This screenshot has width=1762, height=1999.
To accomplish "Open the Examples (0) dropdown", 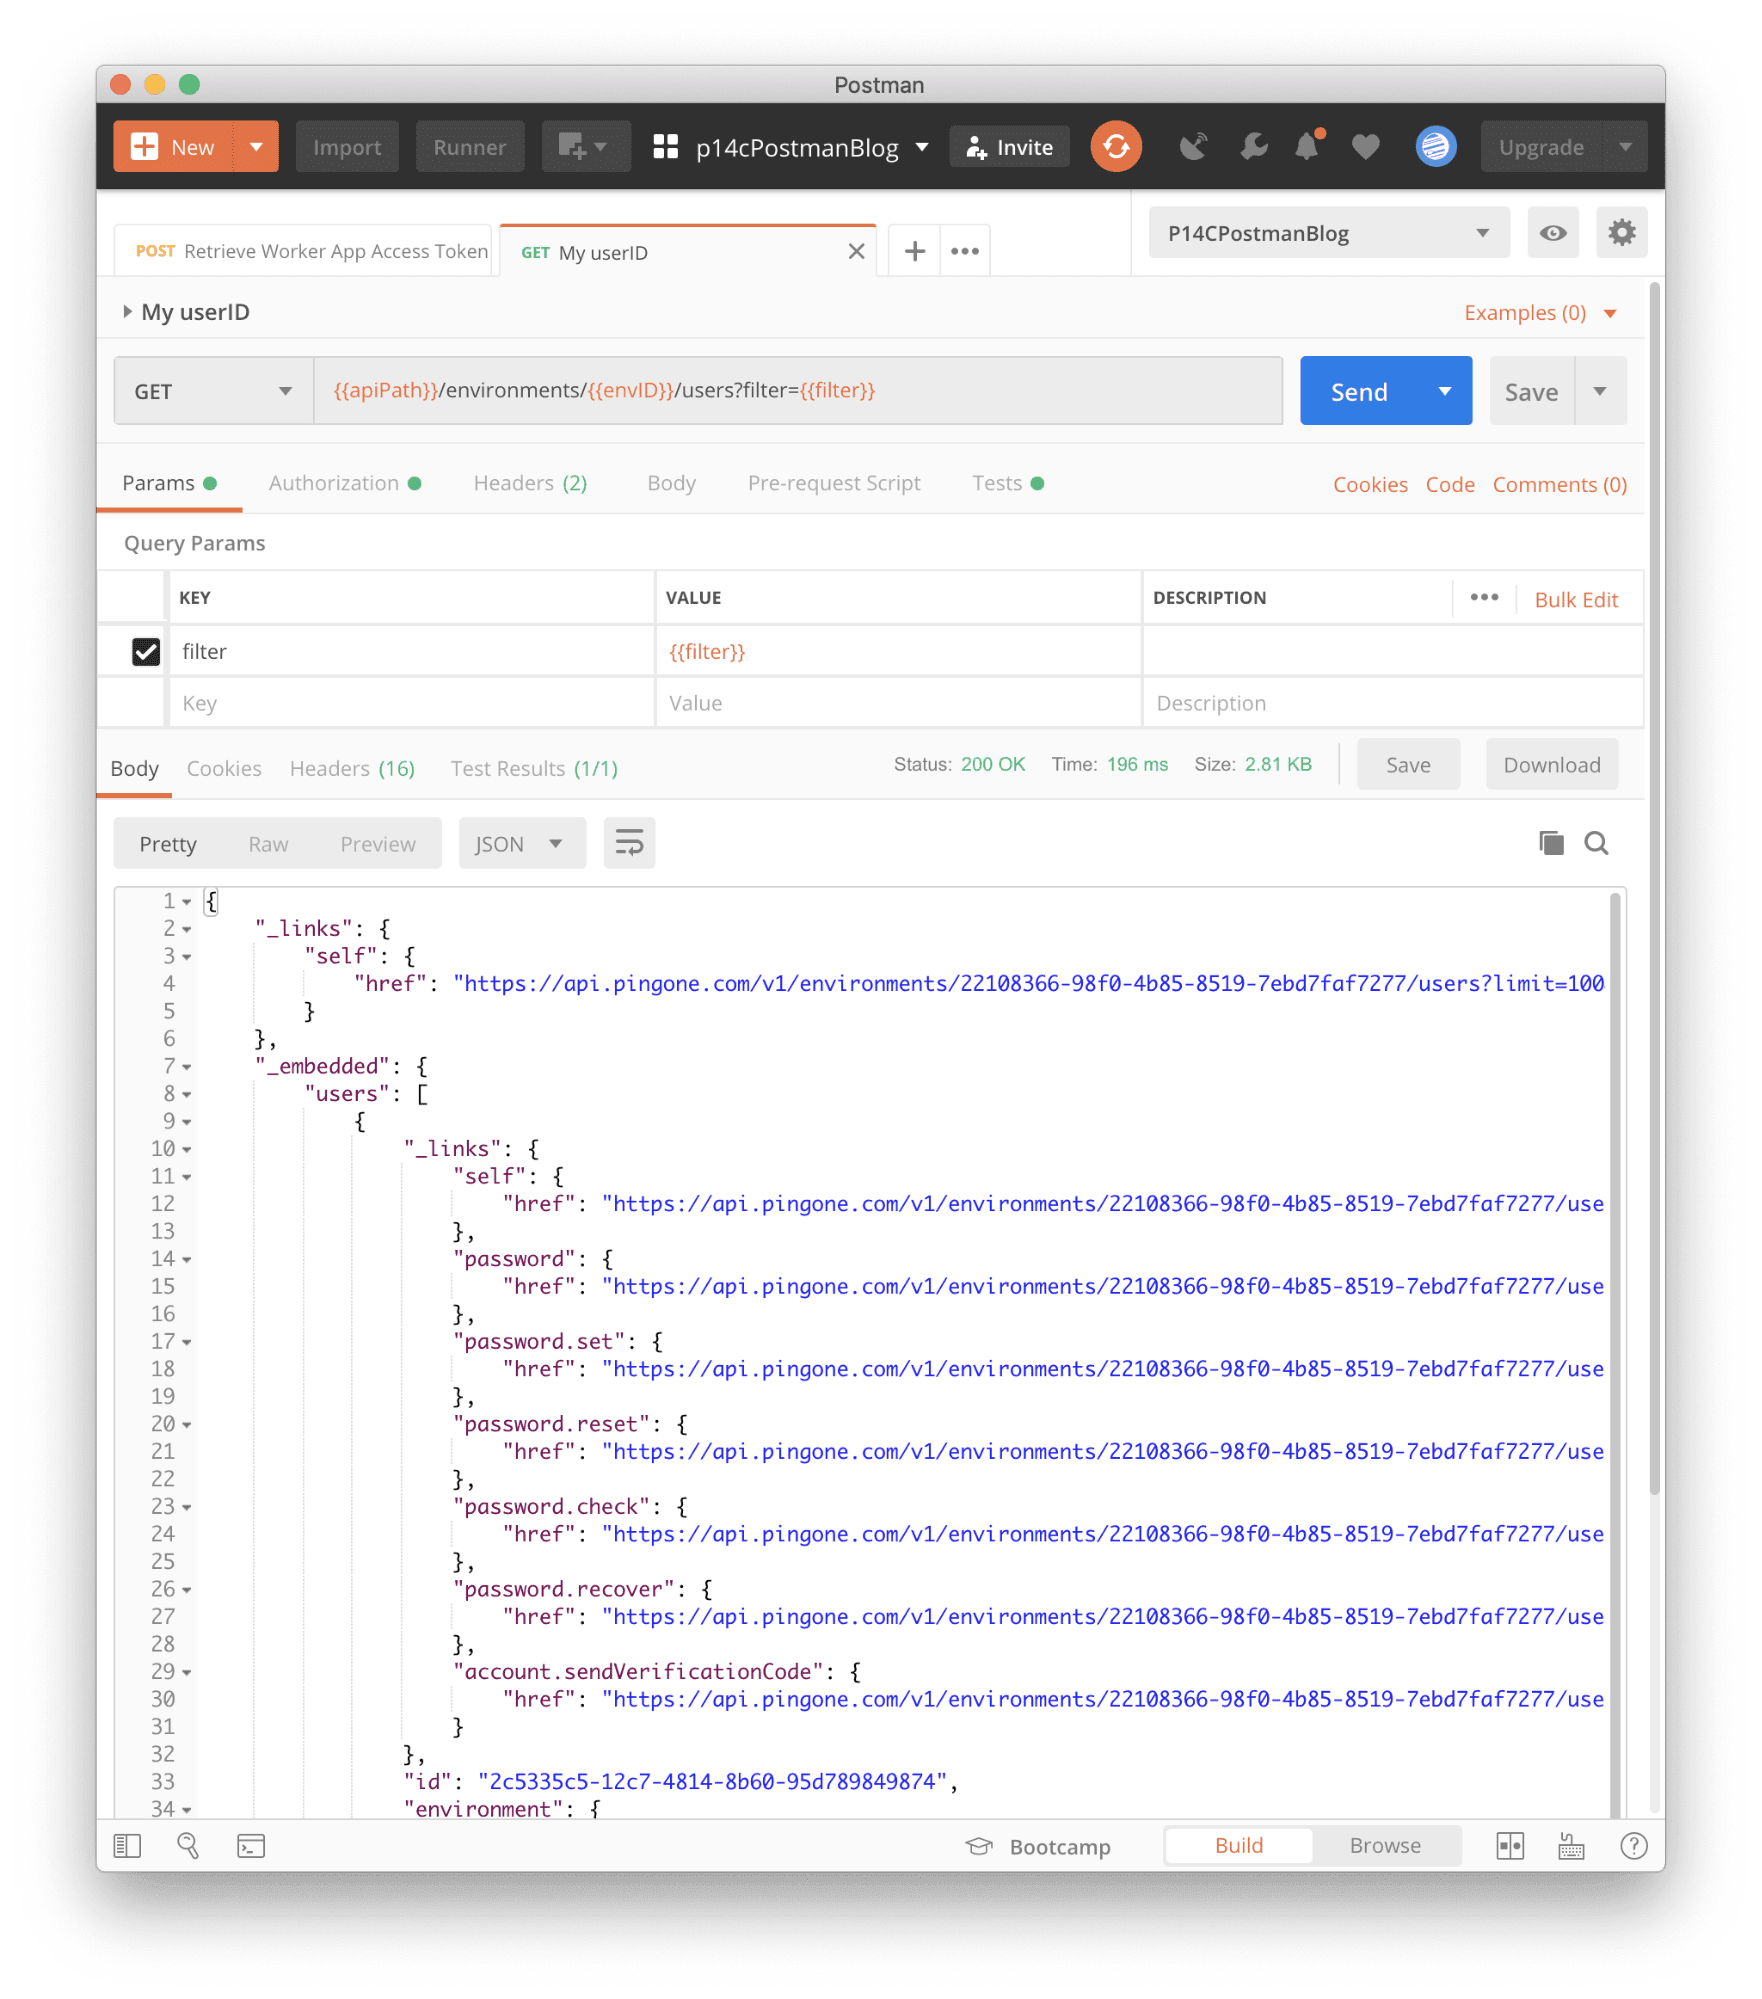I will [x=1540, y=312].
